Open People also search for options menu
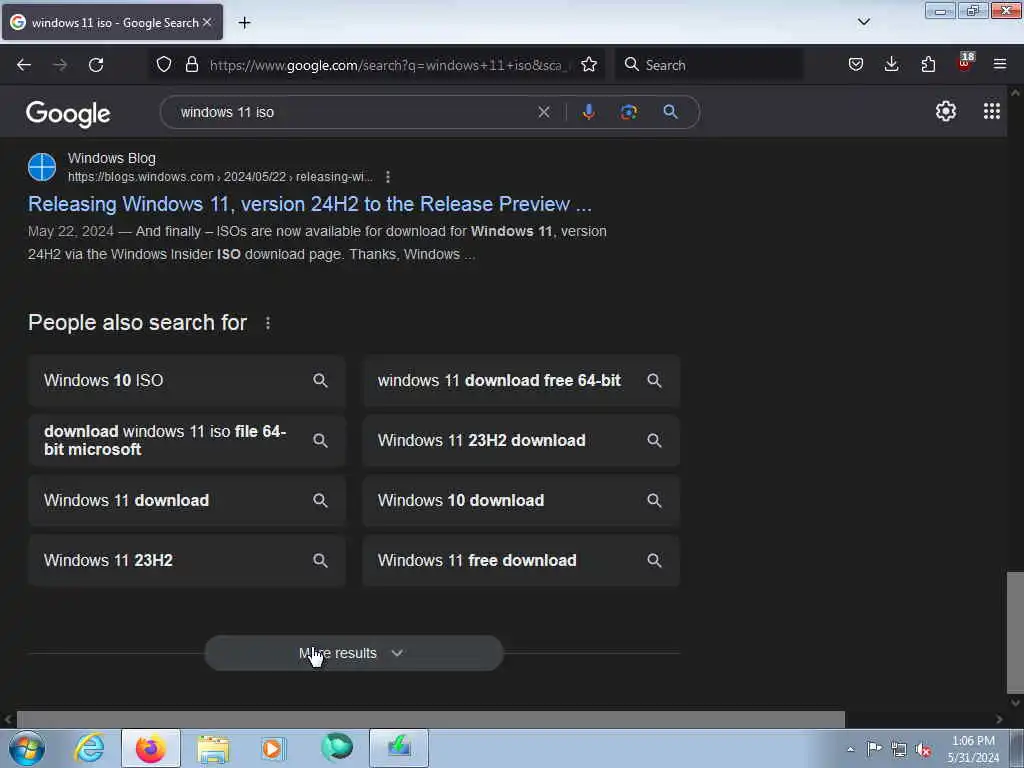This screenshot has width=1024, height=768. (x=268, y=323)
